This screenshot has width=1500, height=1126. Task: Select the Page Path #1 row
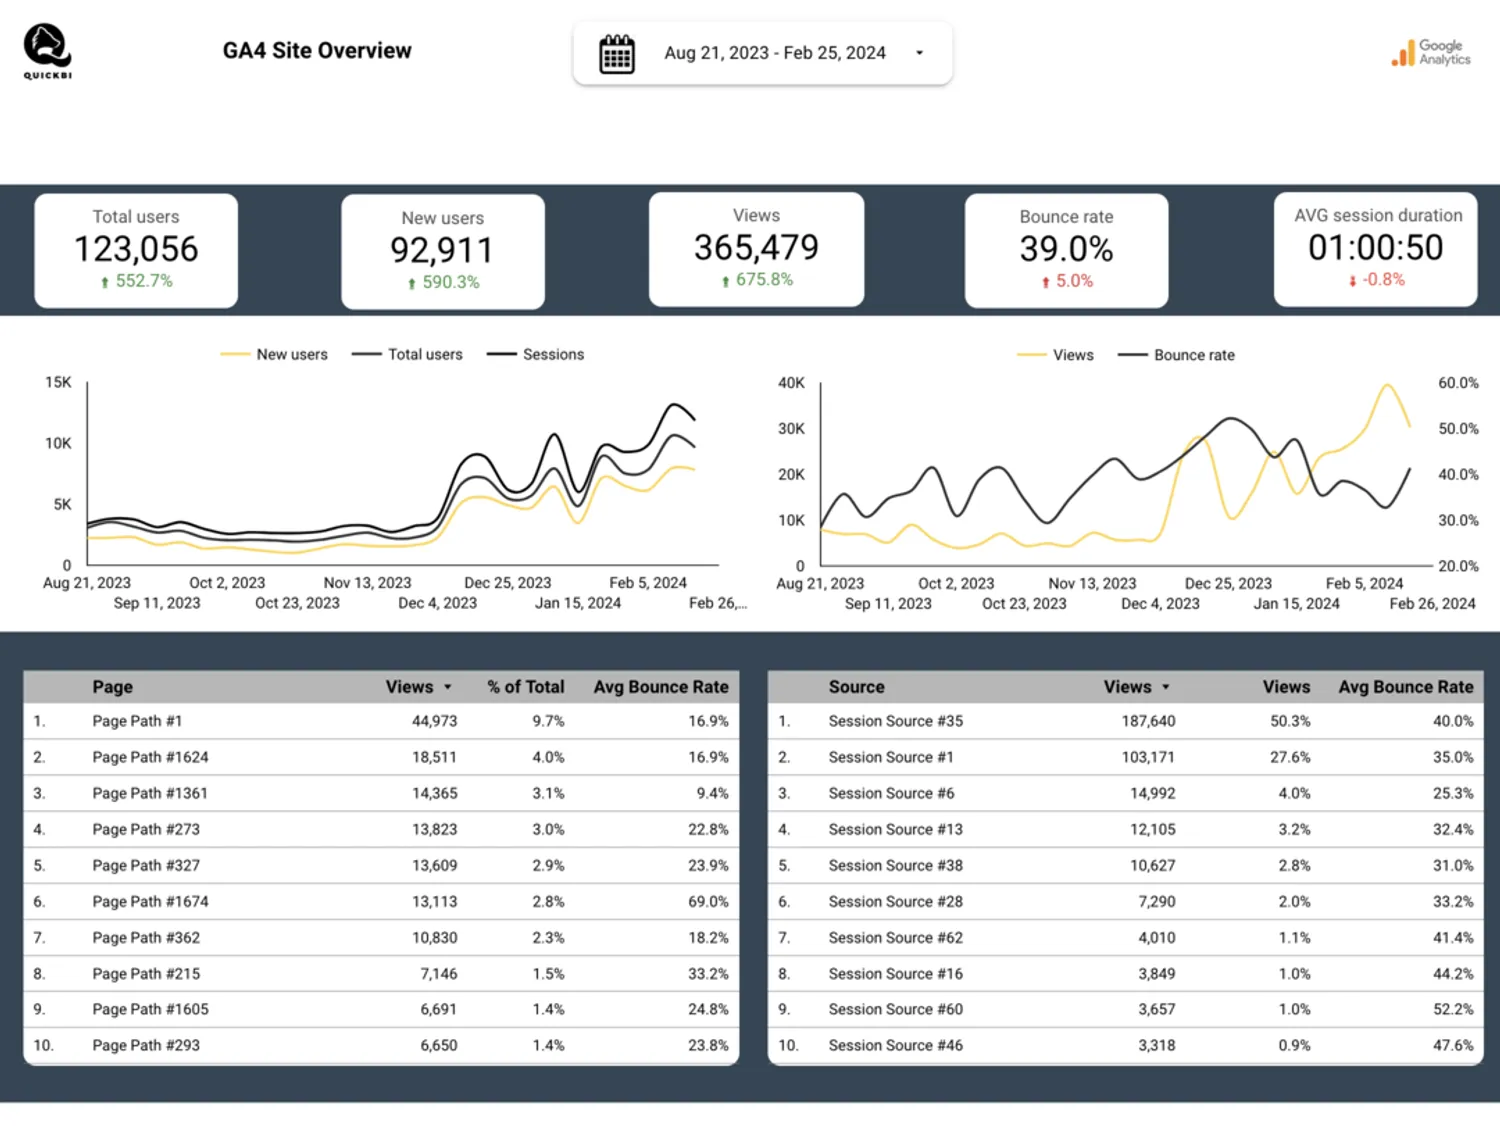pos(381,721)
